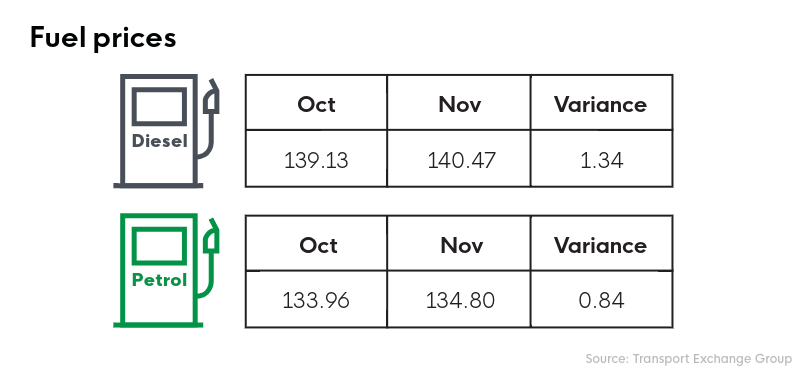Click the petrol variance value 0.84
This screenshot has height=375, width=810.
[601, 300]
